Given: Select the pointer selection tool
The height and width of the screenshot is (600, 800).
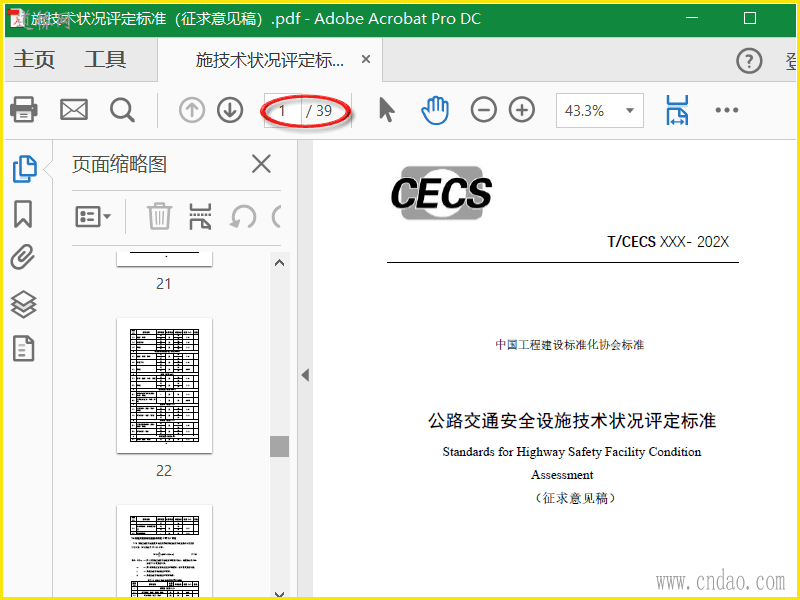Looking at the screenshot, I should (387, 110).
